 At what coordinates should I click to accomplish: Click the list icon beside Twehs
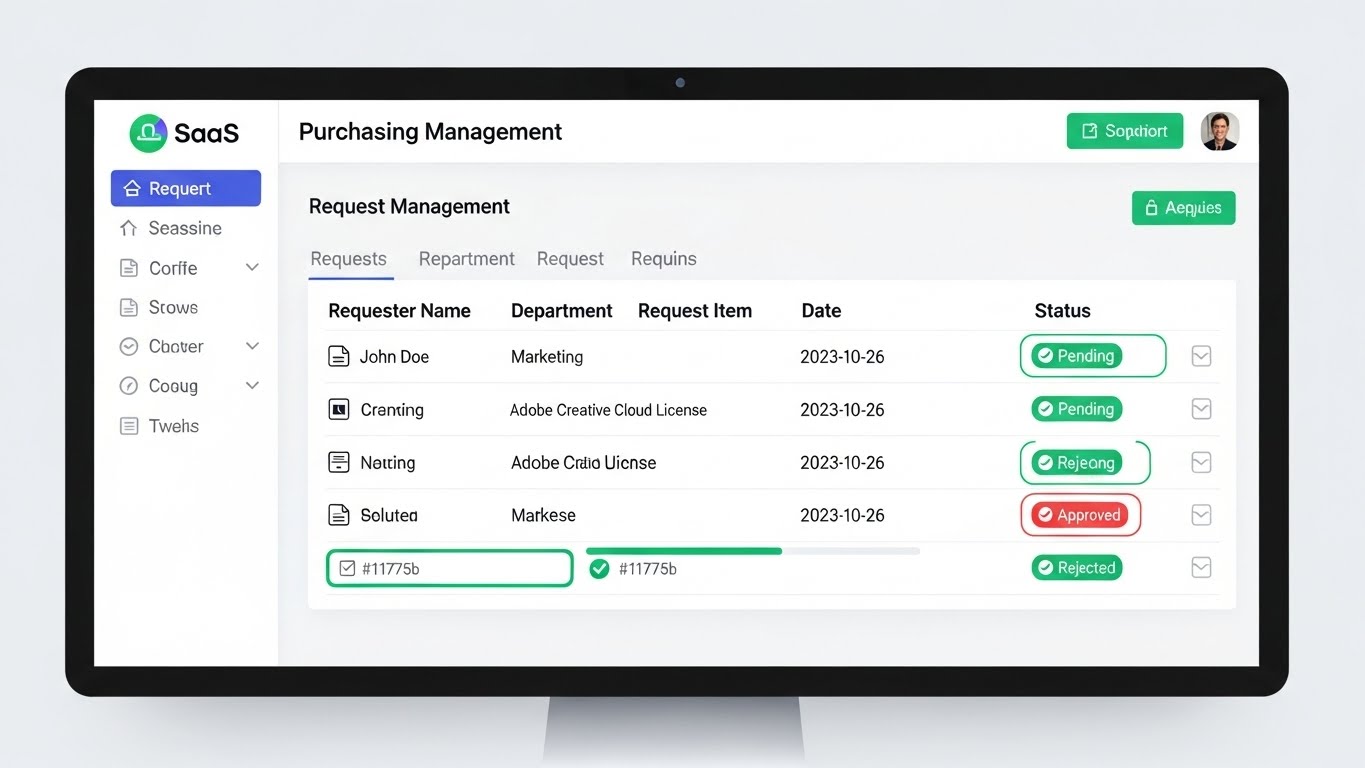[130, 426]
